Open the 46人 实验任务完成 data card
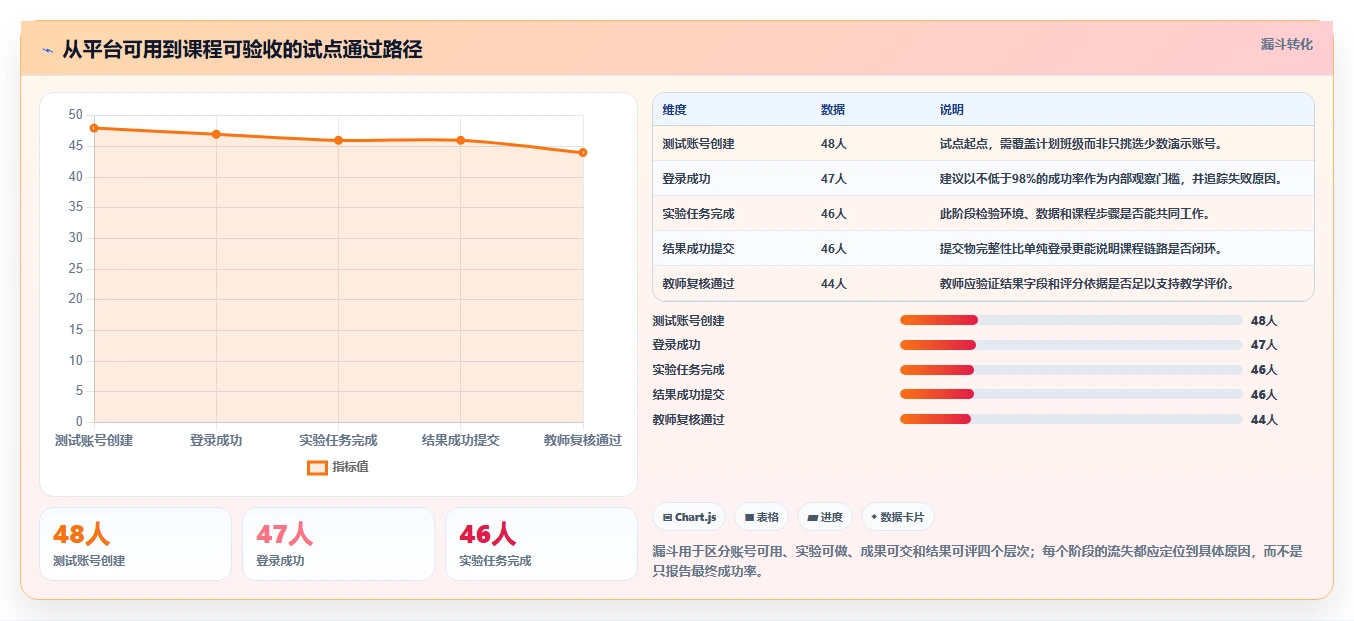Screen dimensions: 1354x621 (x=541, y=544)
